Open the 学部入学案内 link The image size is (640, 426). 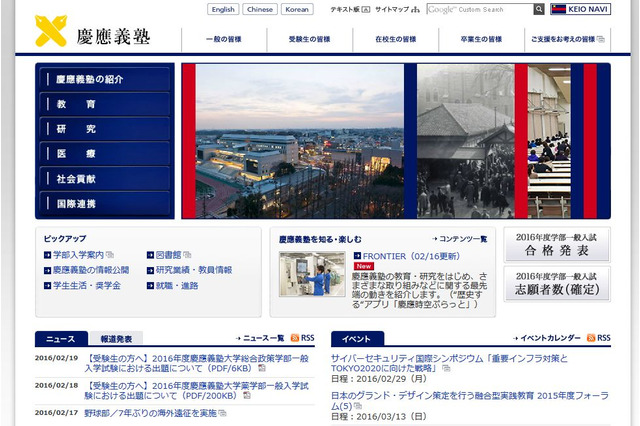pos(78,255)
